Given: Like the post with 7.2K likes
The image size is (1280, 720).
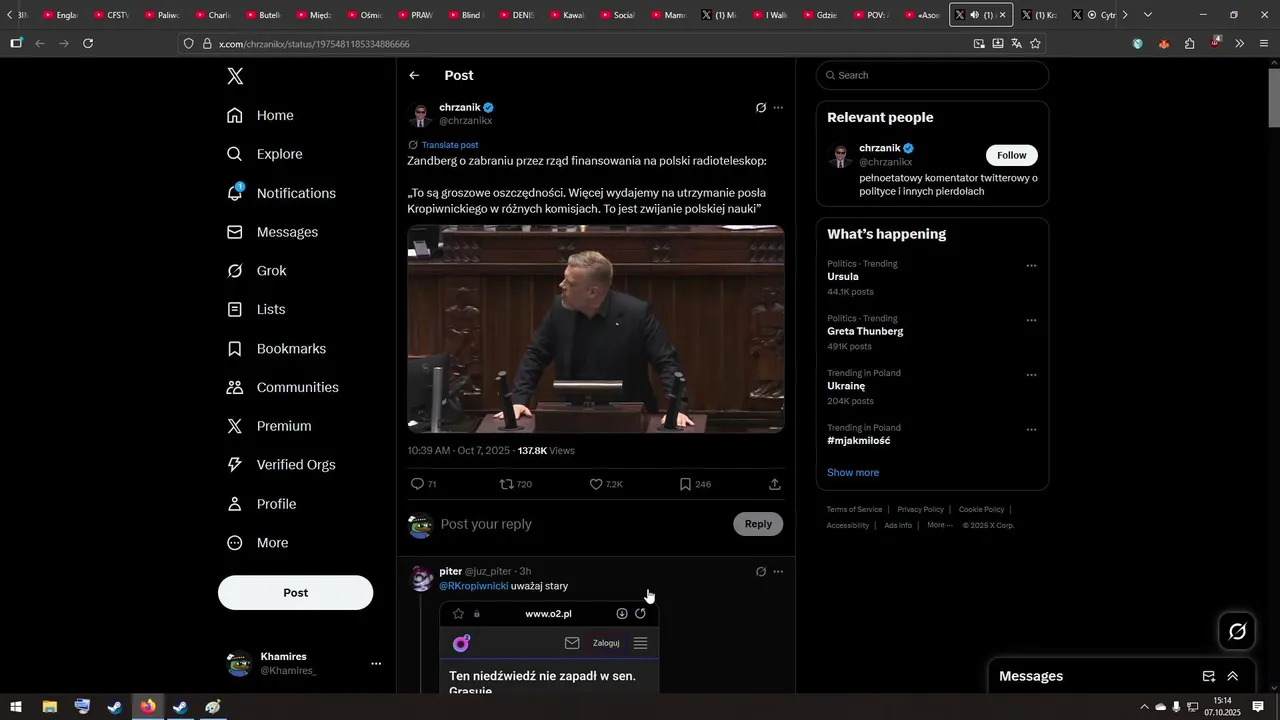Looking at the screenshot, I should 596,484.
